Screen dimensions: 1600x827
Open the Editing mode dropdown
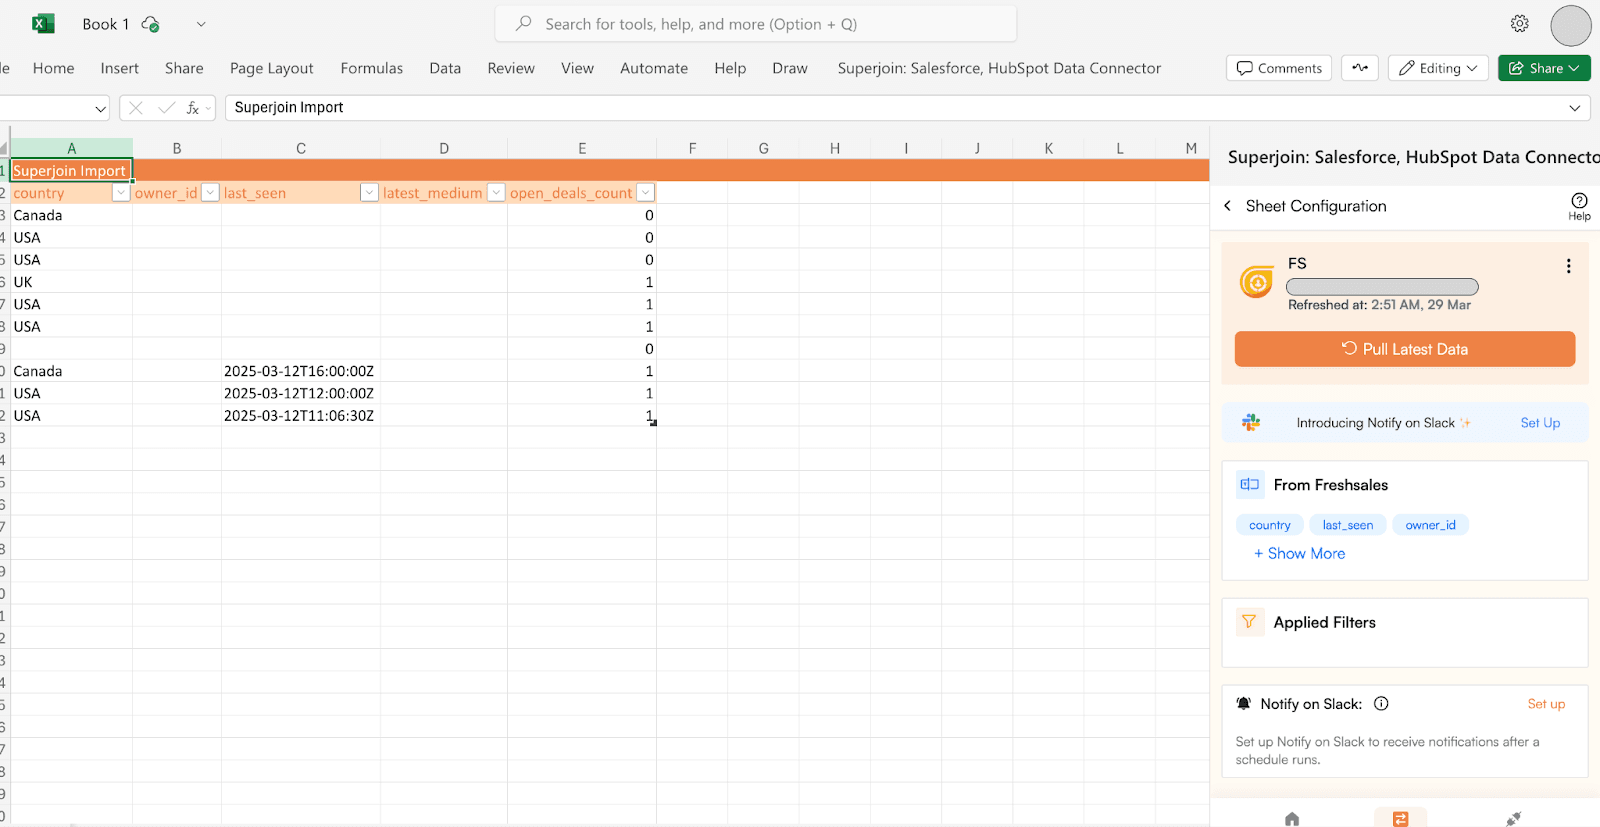point(1438,68)
